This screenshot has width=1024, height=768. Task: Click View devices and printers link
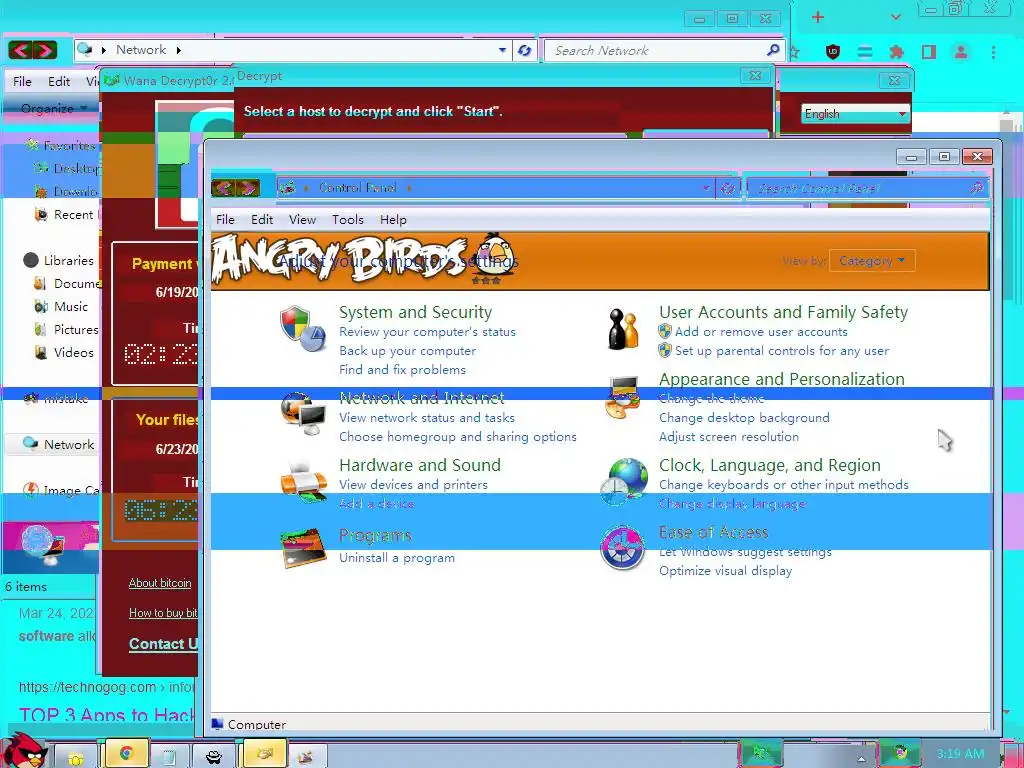tap(413, 485)
